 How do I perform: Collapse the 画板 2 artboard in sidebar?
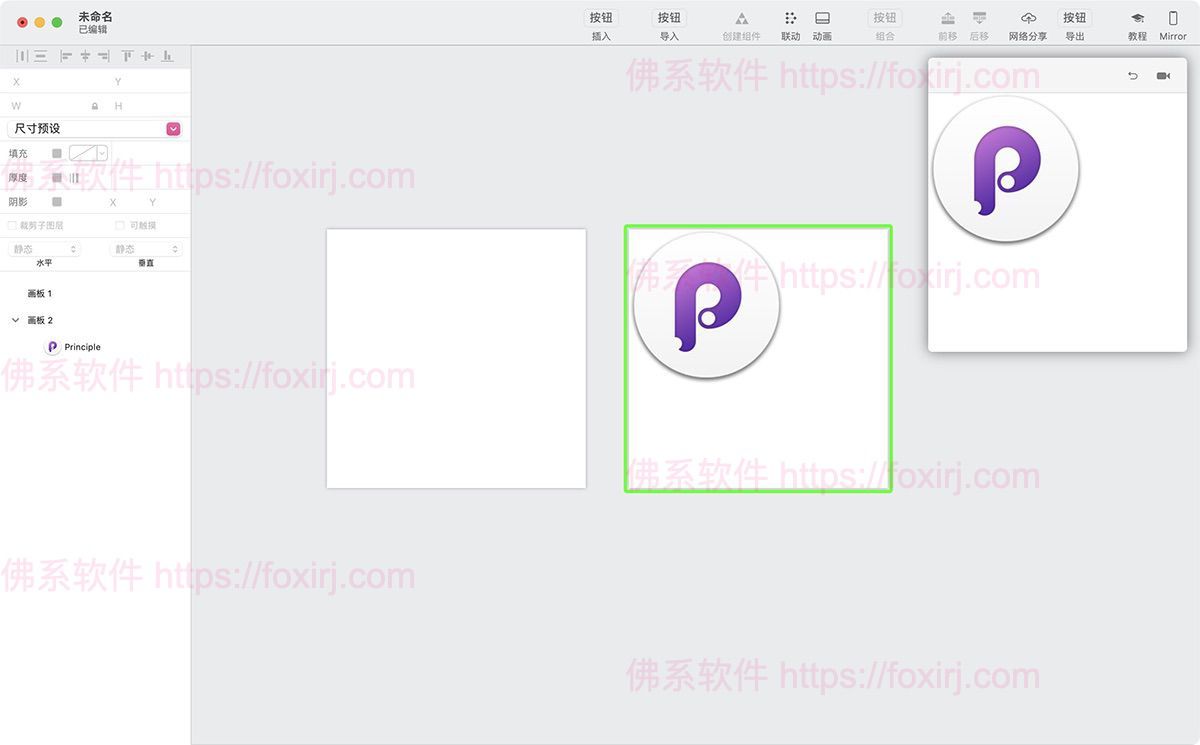coord(14,320)
